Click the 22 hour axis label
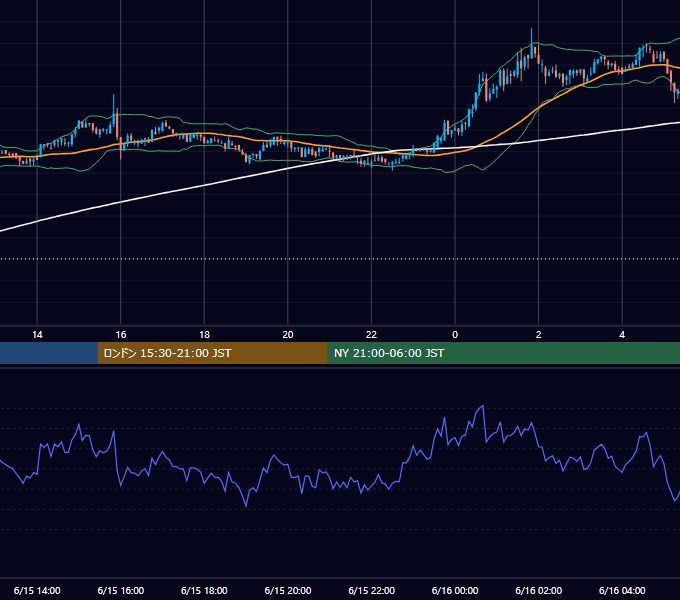Viewport: 680px width, 600px height. (x=371, y=335)
